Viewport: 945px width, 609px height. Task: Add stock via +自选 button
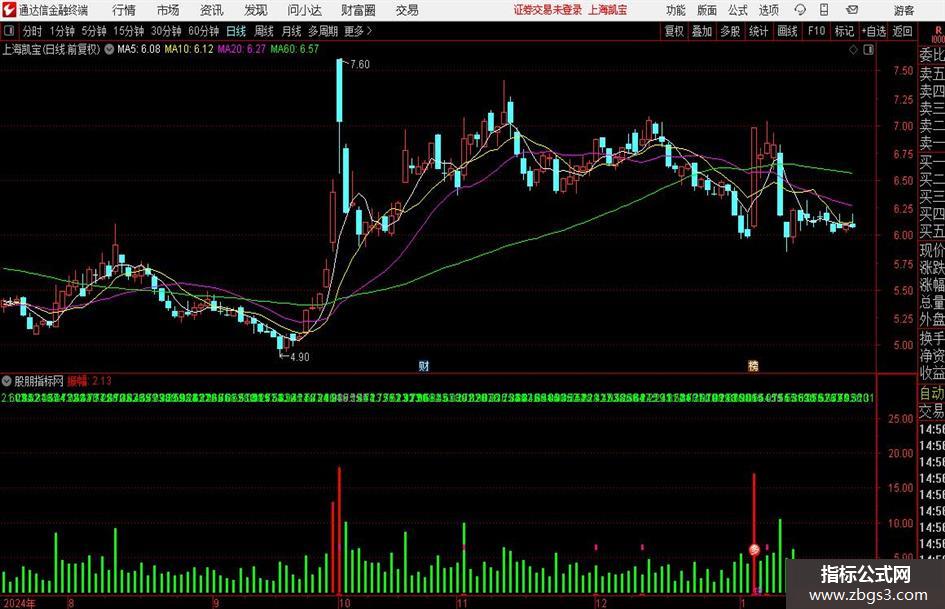pyautogui.click(x=874, y=31)
